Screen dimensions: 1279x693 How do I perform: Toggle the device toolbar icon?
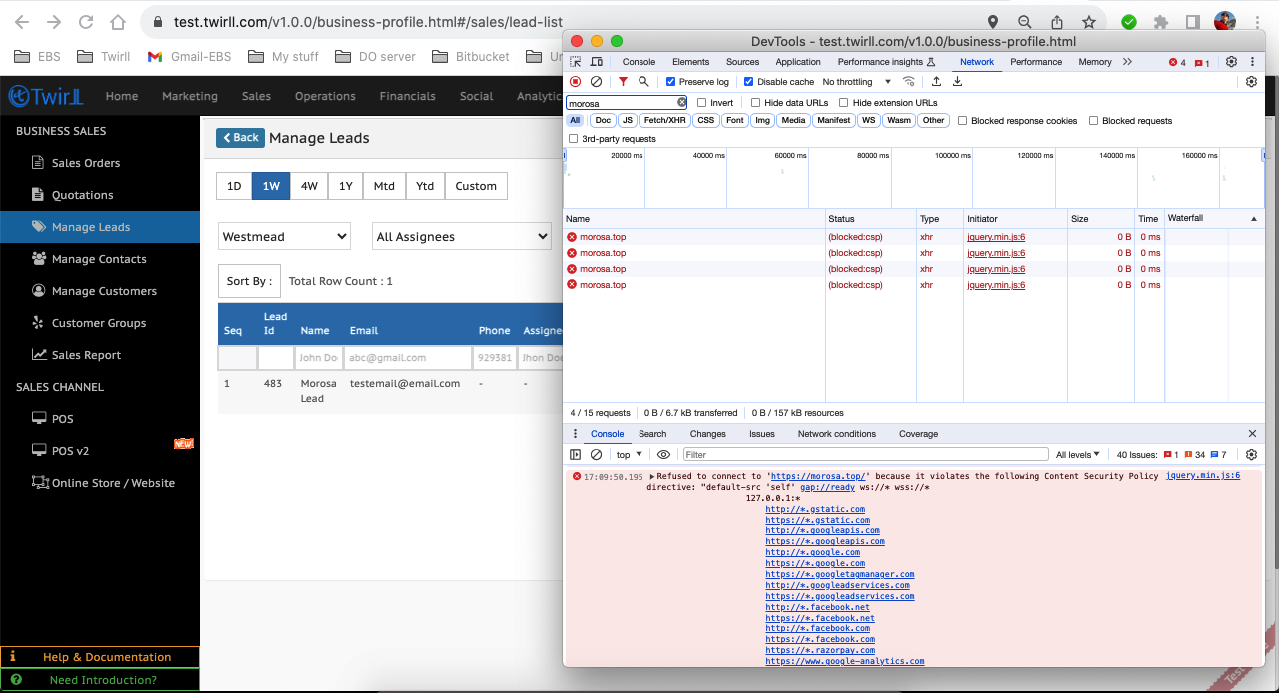tap(597, 62)
